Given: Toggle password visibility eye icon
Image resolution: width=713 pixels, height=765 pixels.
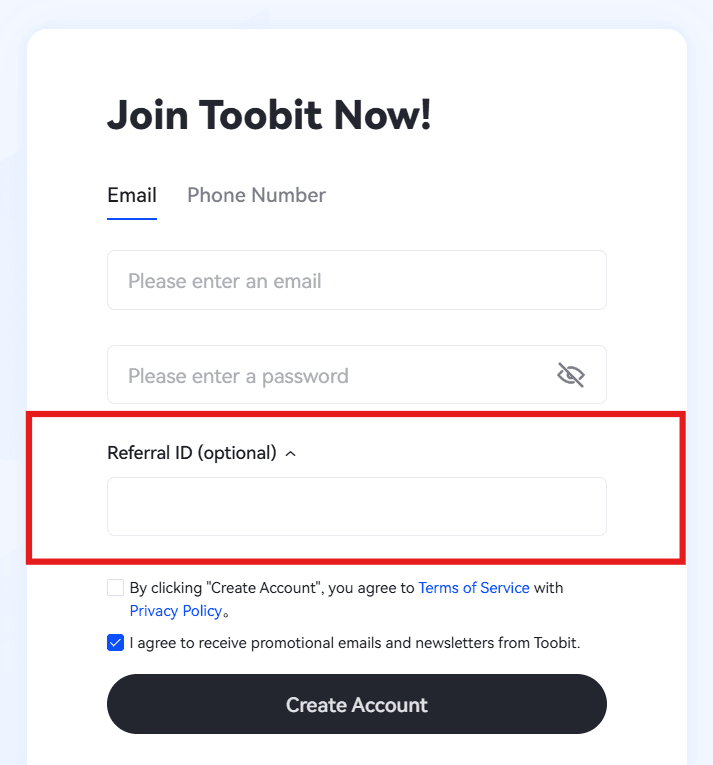Looking at the screenshot, I should click(x=570, y=375).
